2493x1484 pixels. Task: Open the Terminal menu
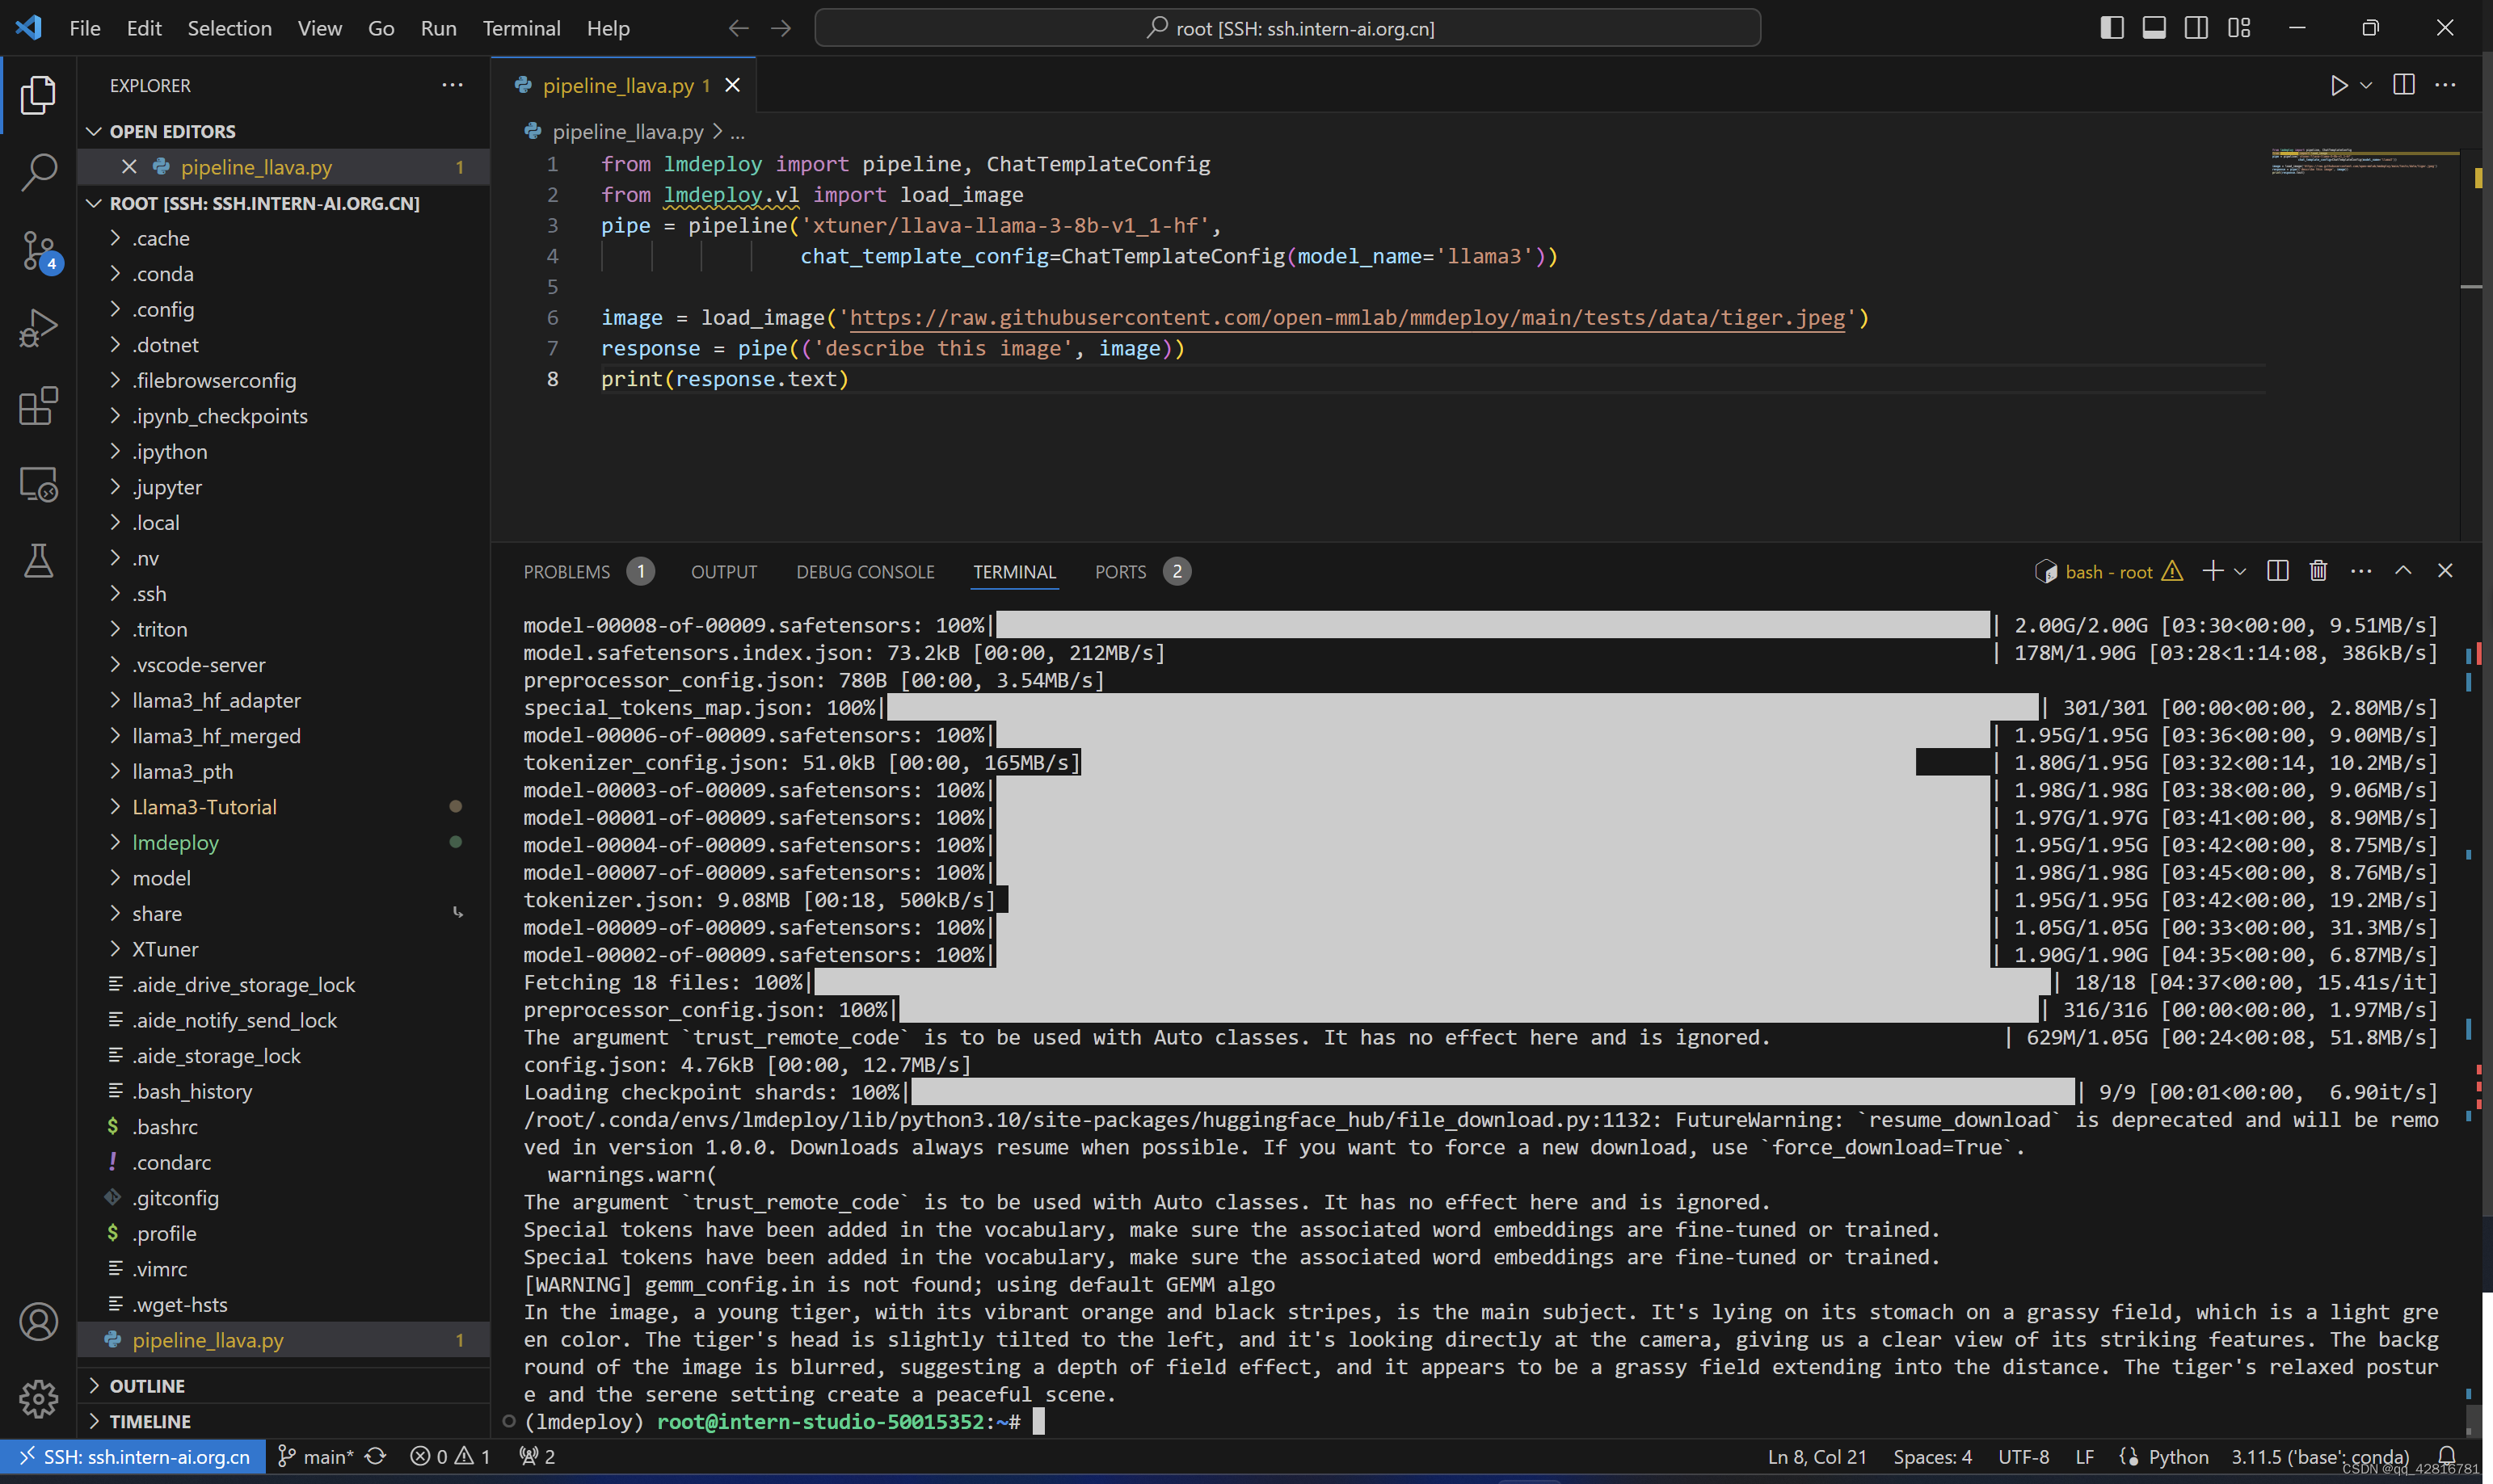click(521, 28)
